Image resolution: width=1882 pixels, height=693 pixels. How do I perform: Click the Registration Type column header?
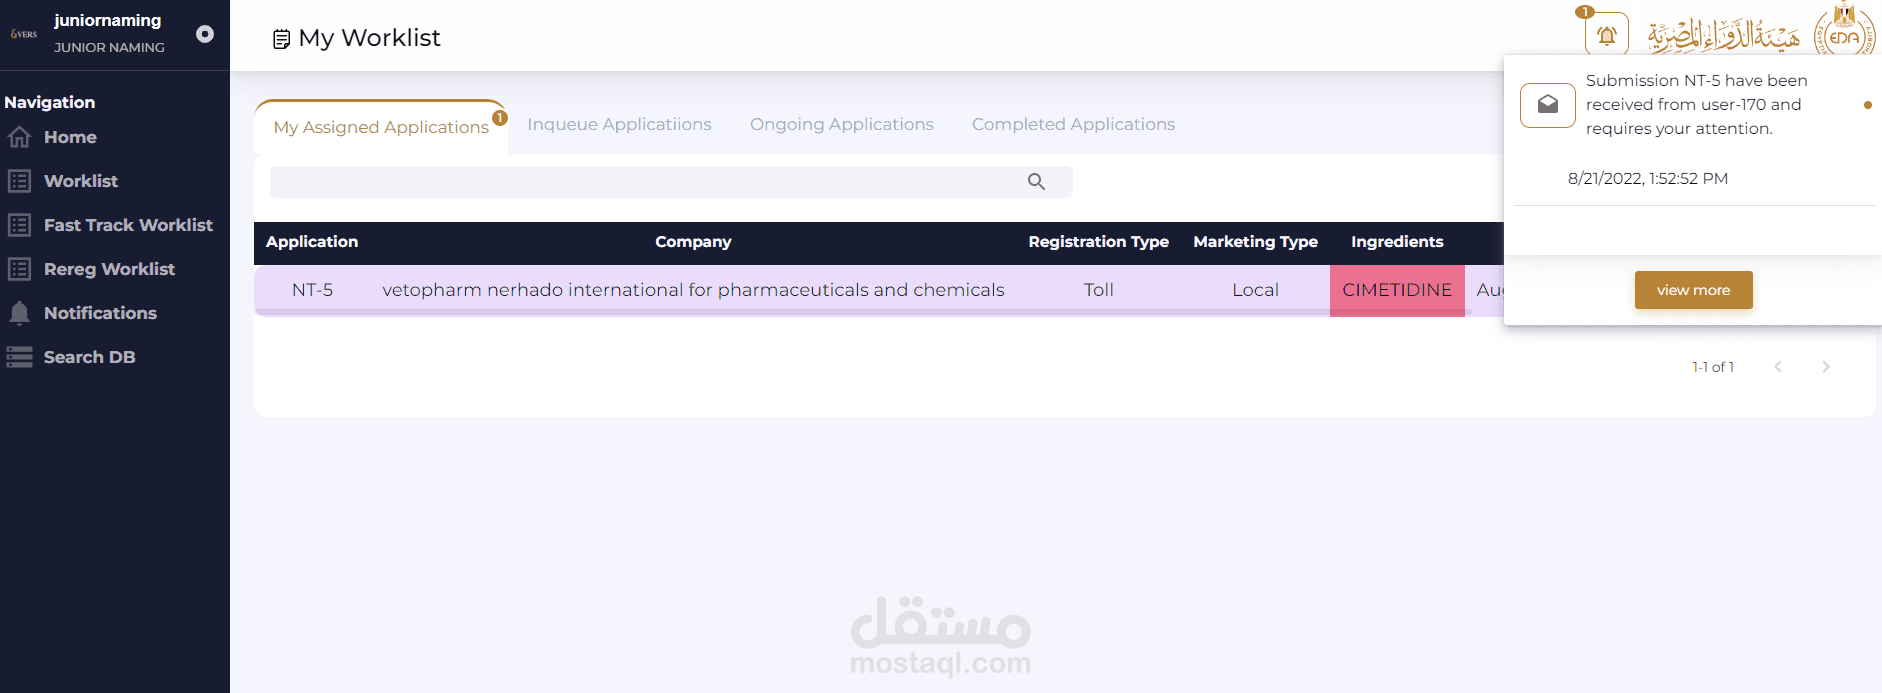tap(1098, 242)
